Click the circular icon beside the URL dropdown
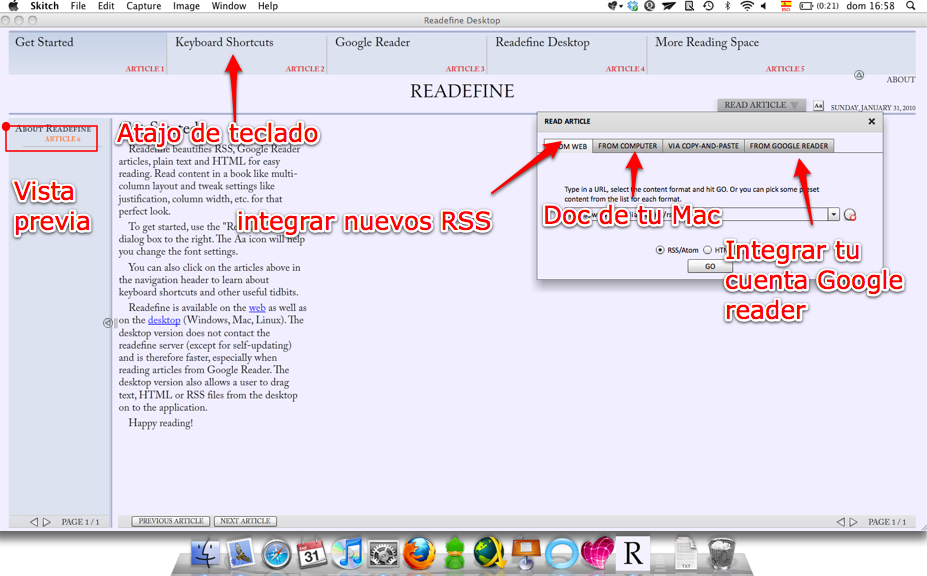This screenshot has height=576, width=927. 850,215
